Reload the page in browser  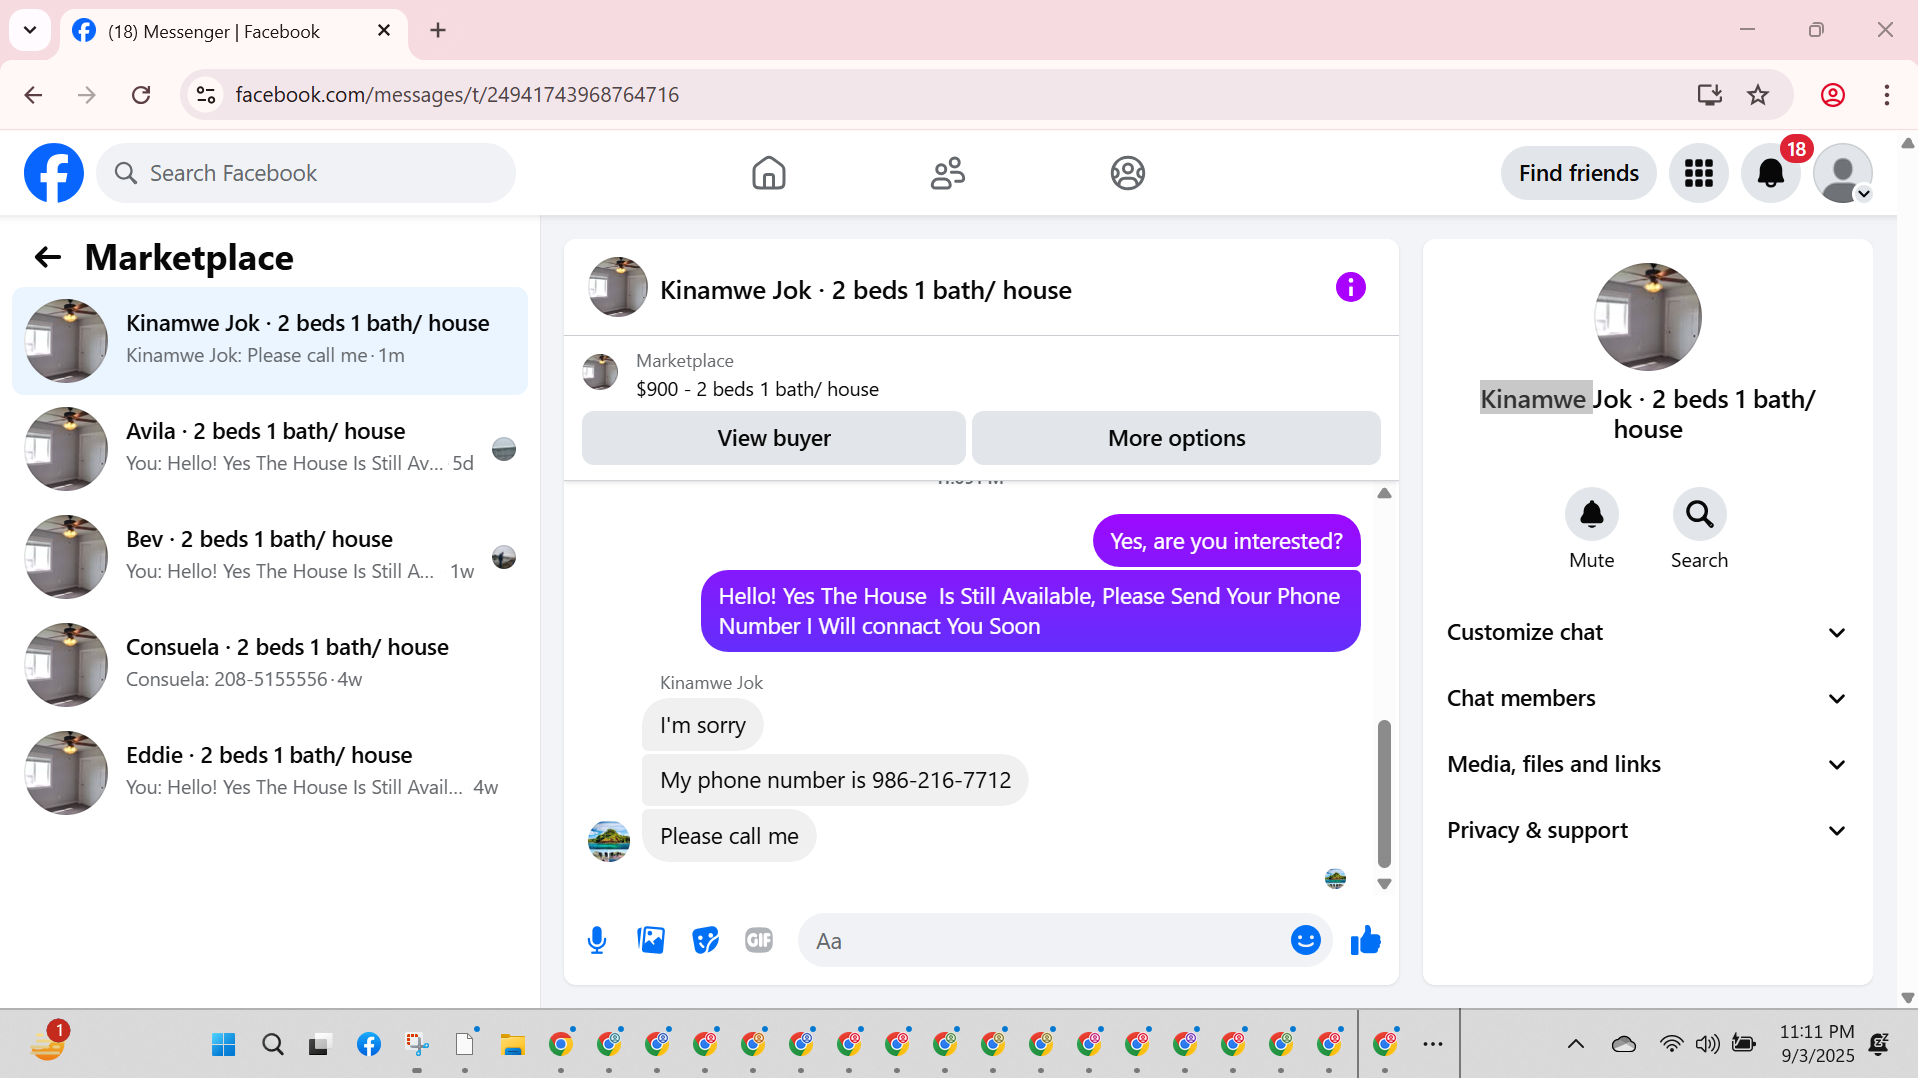pyautogui.click(x=141, y=95)
